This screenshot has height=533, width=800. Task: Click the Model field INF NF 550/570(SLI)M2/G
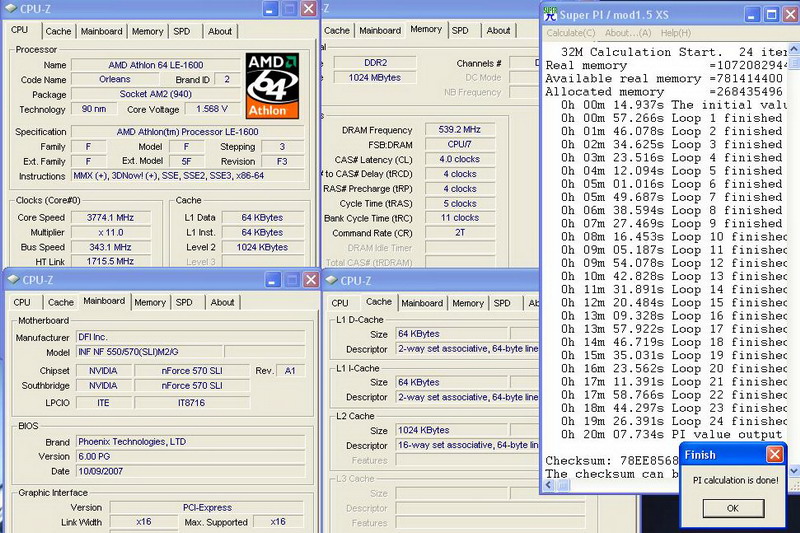(x=149, y=351)
